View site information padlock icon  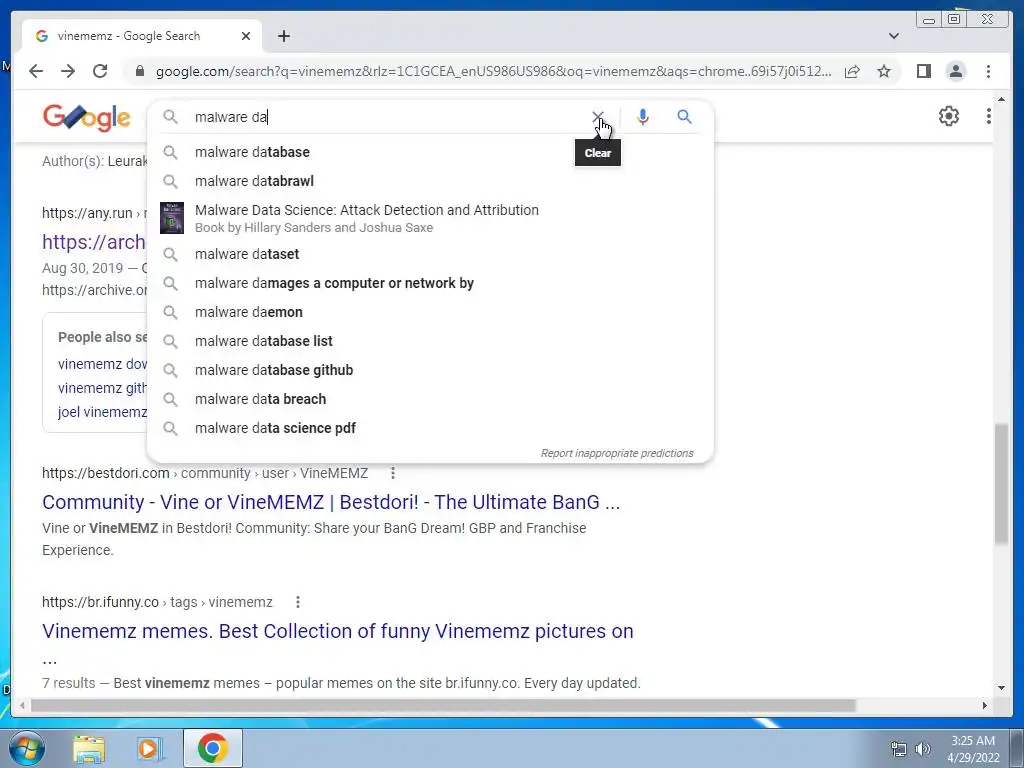[139, 71]
